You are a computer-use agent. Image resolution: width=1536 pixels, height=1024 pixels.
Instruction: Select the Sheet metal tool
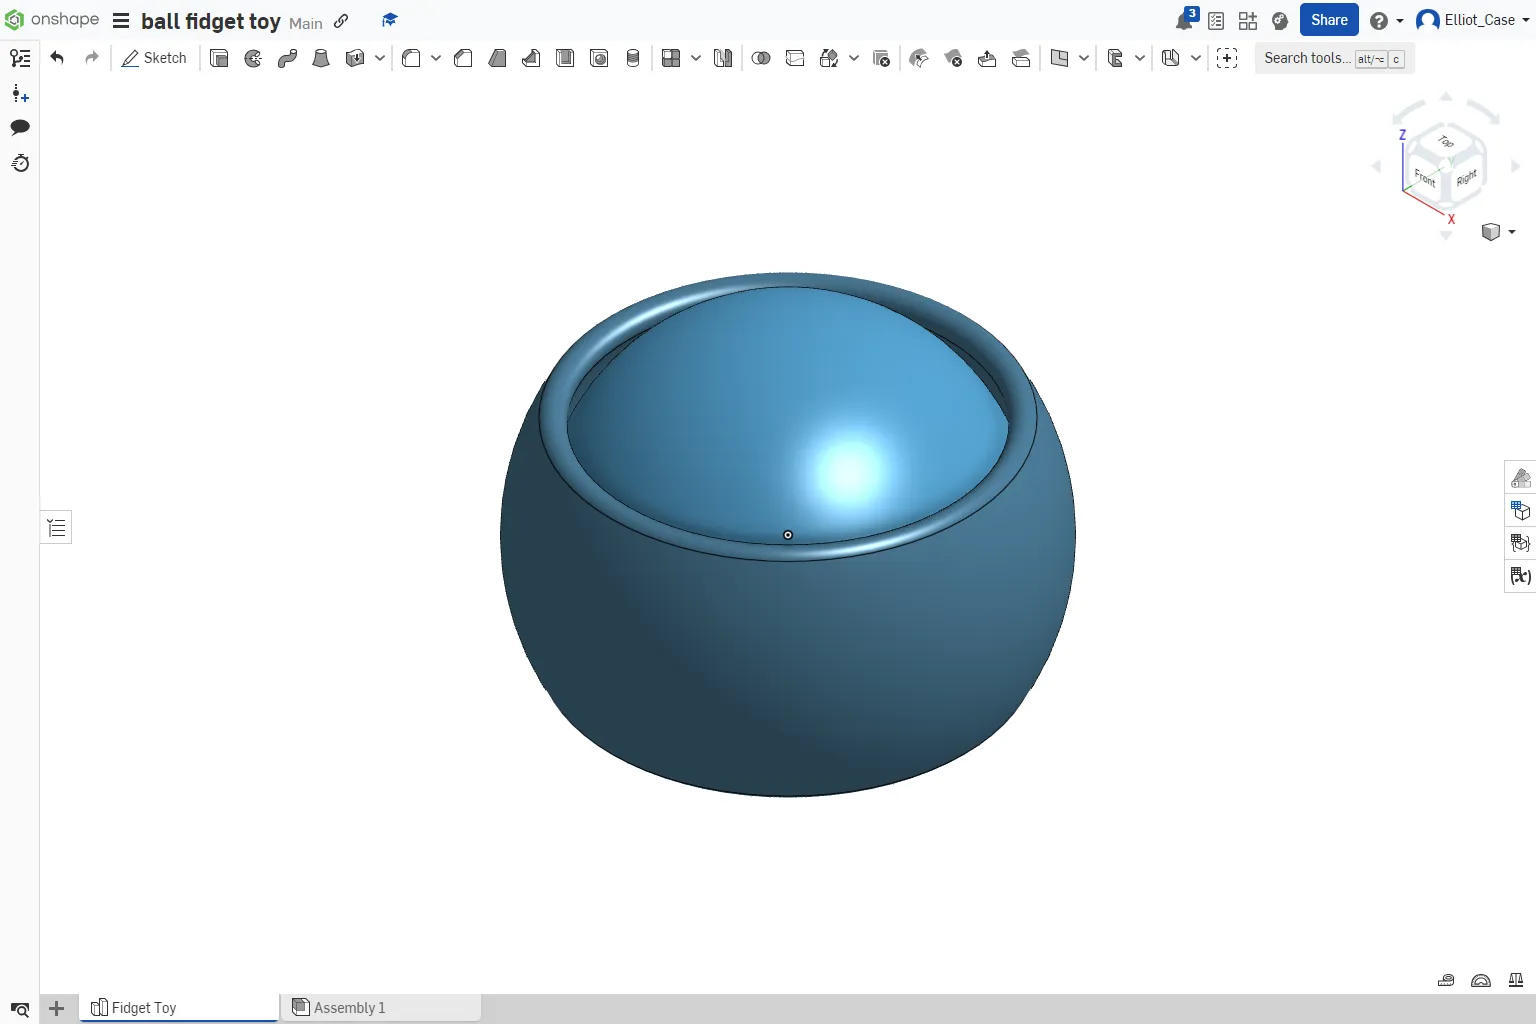(1171, 58)
